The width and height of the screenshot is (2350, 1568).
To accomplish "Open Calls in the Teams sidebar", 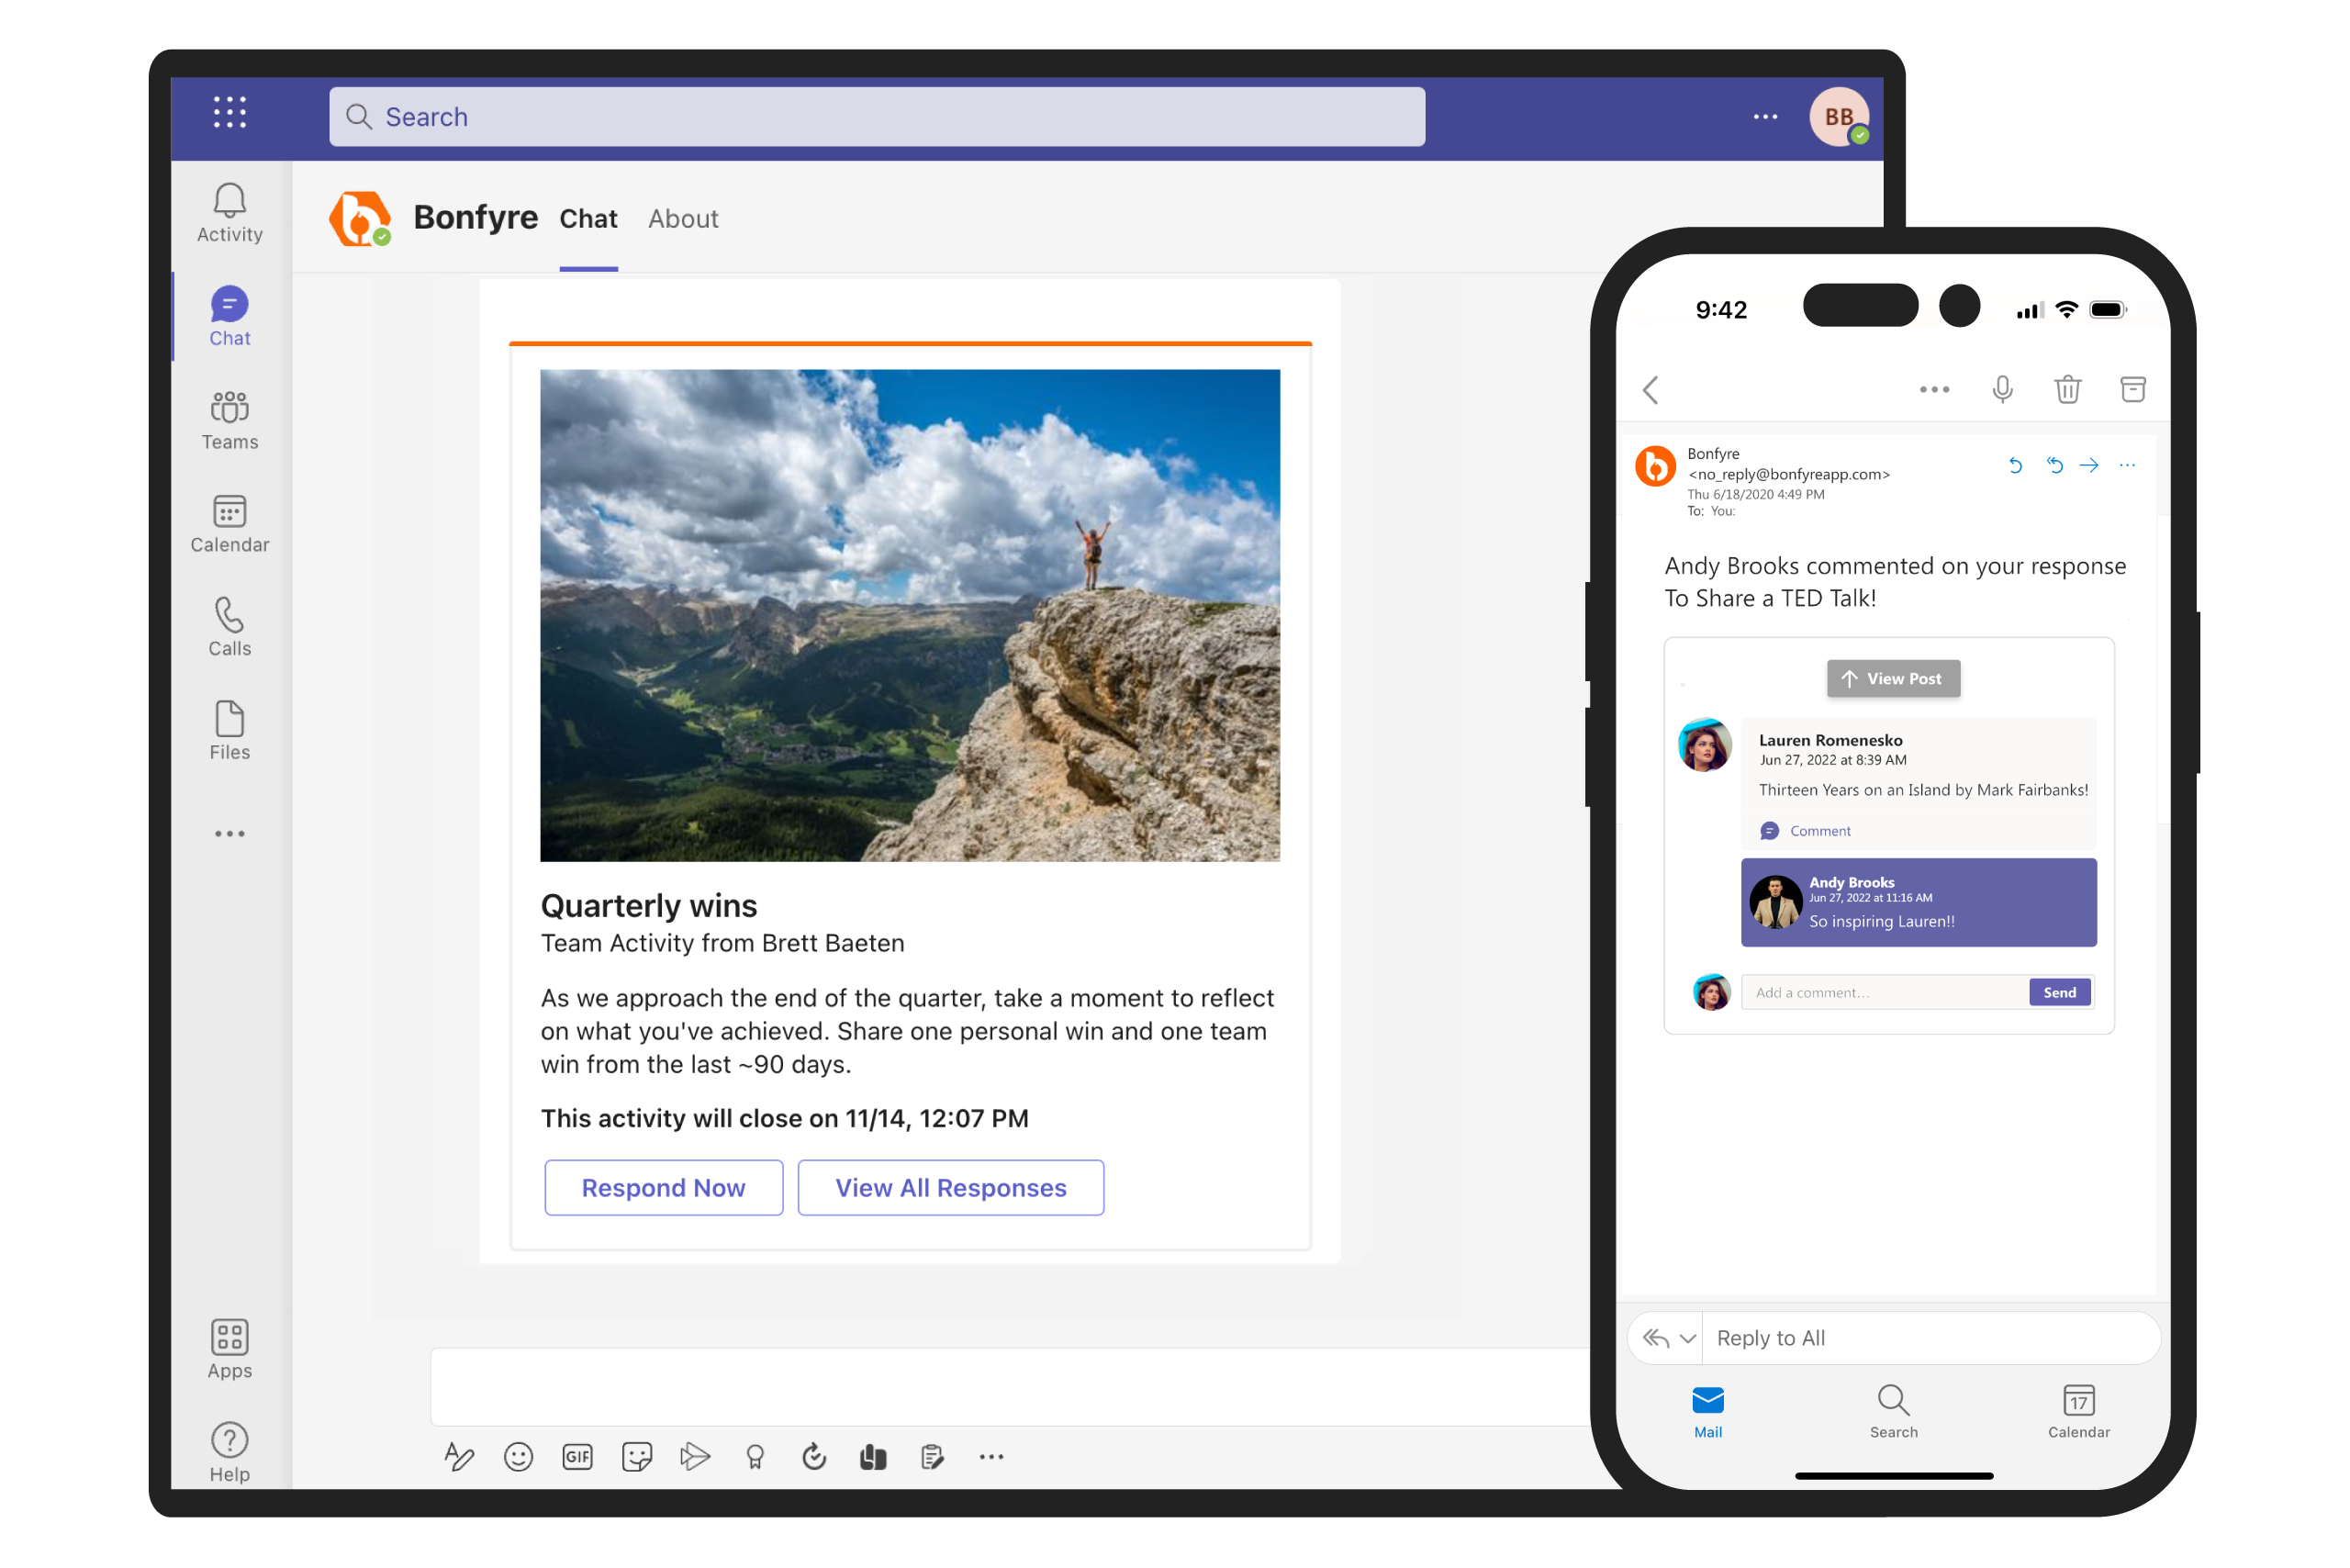I will (x=229, y=628).
